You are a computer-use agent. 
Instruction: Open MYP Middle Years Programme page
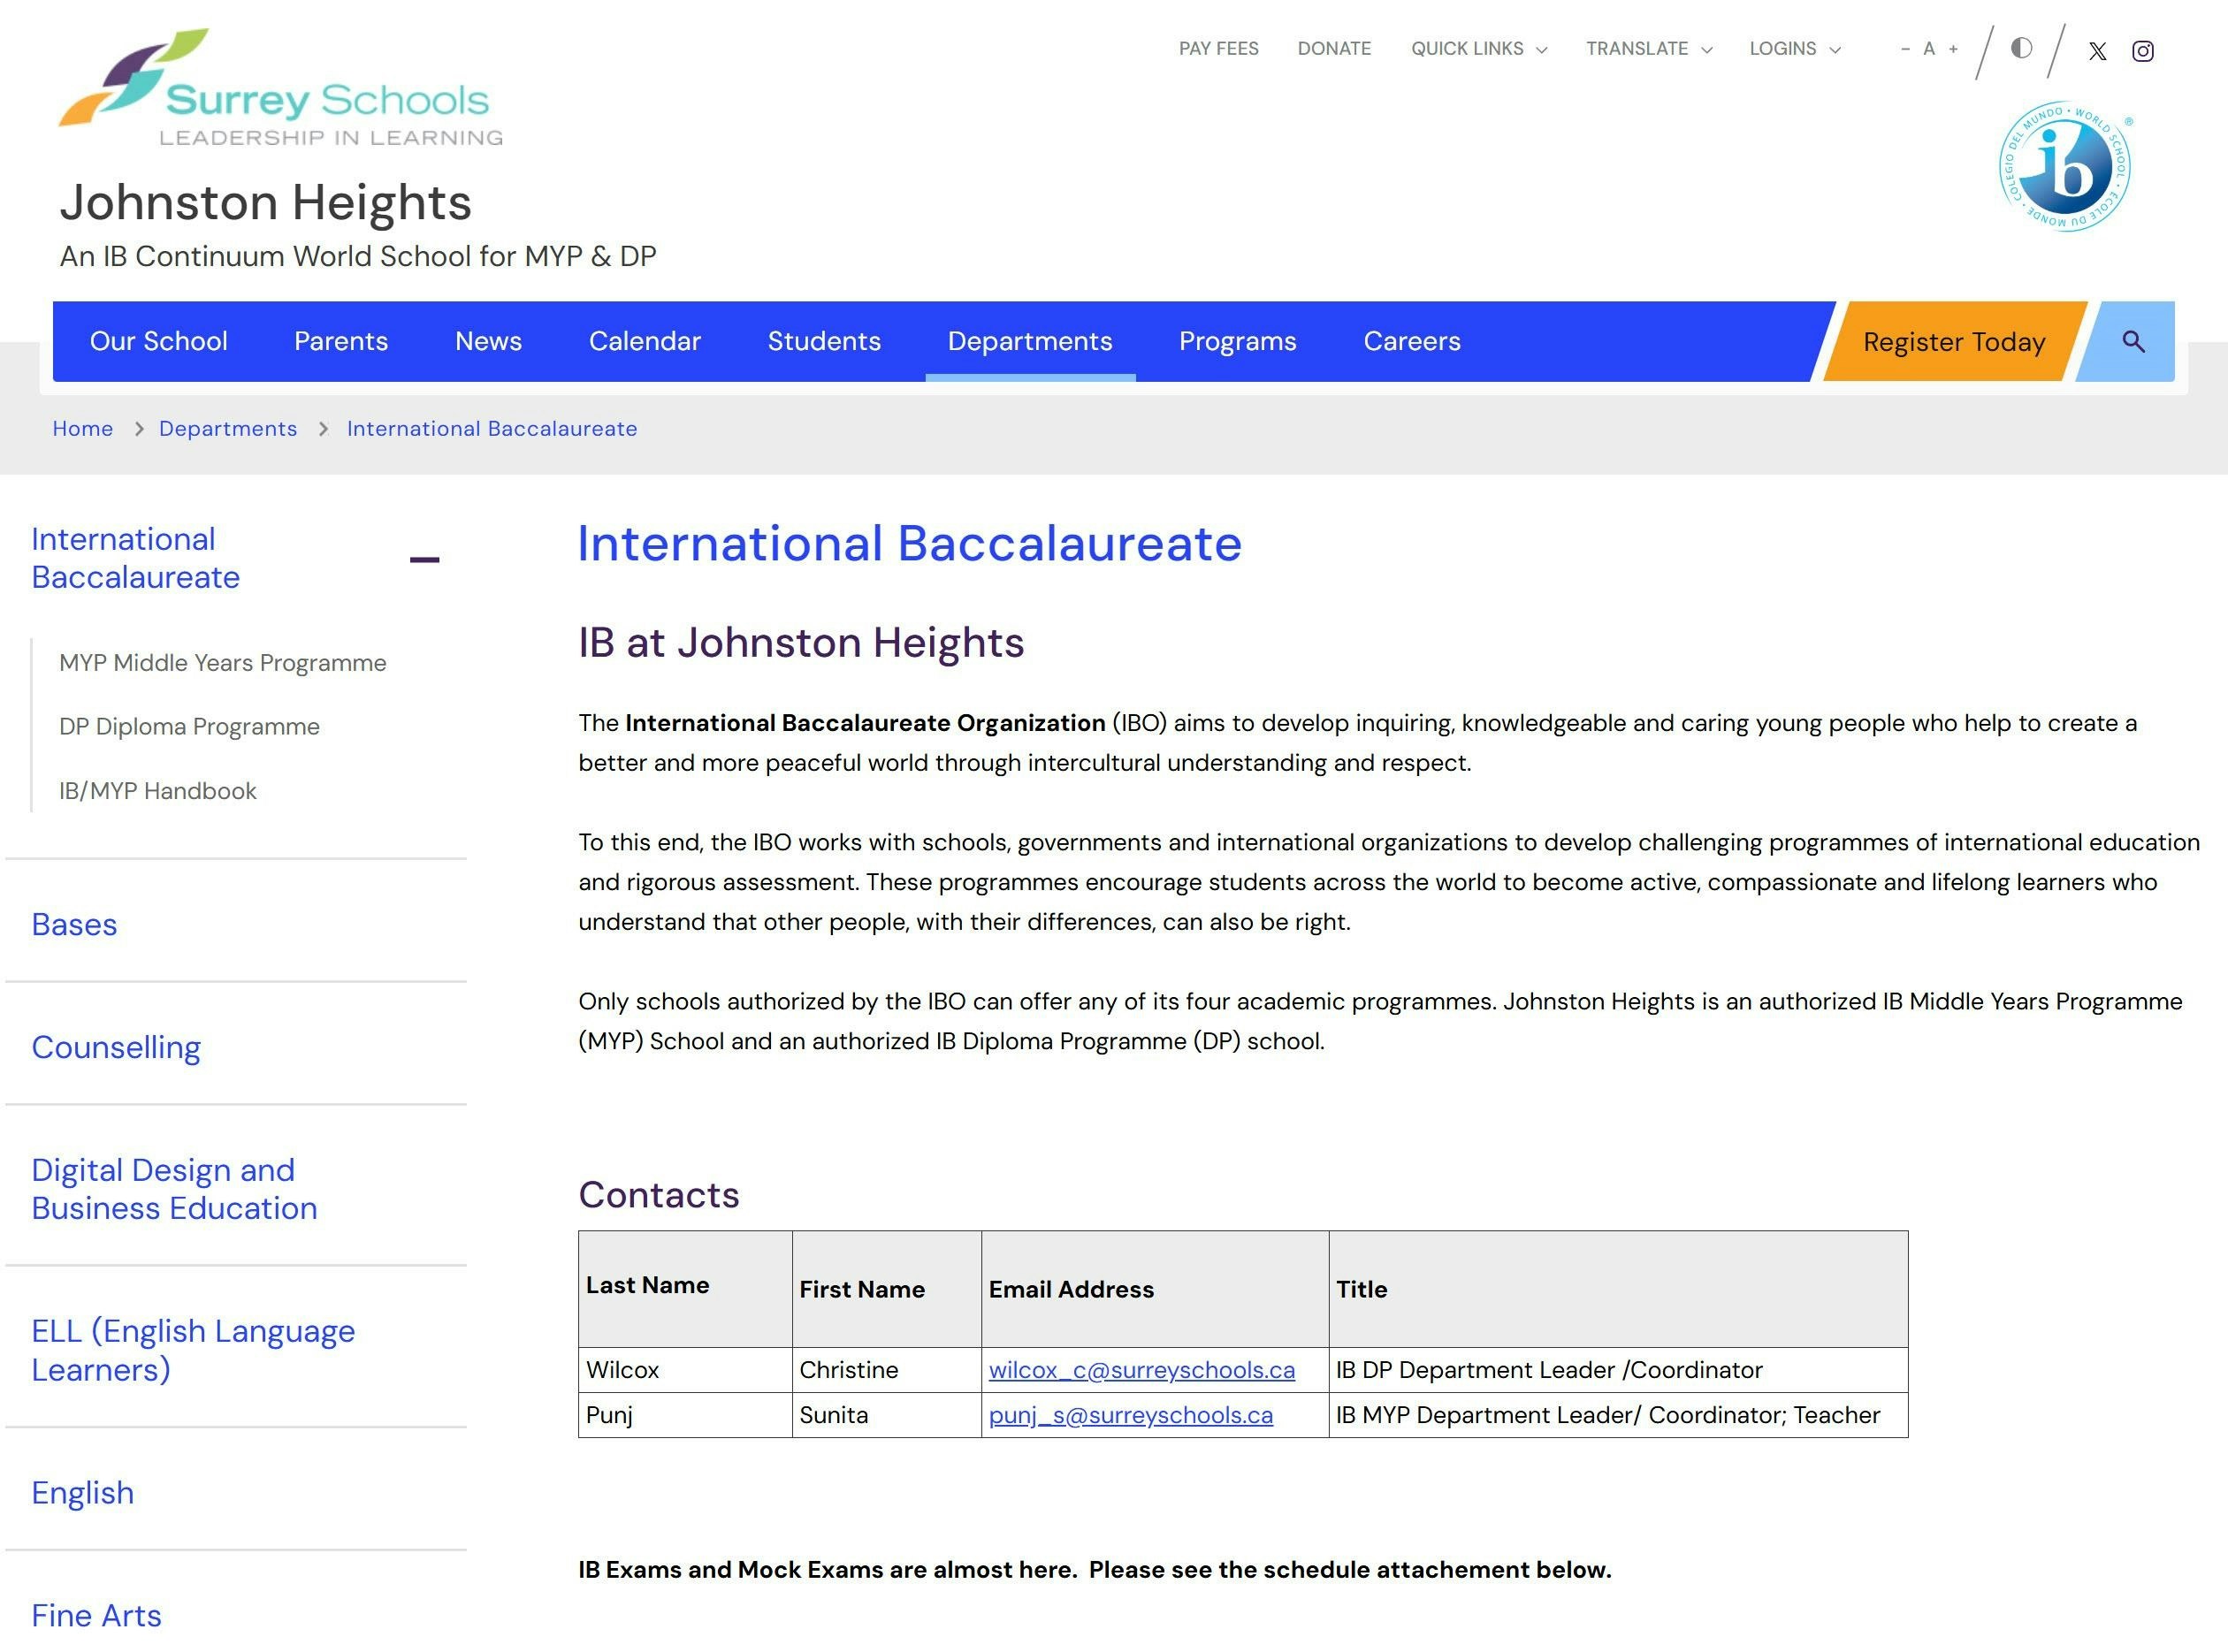[x=222, y=663]
